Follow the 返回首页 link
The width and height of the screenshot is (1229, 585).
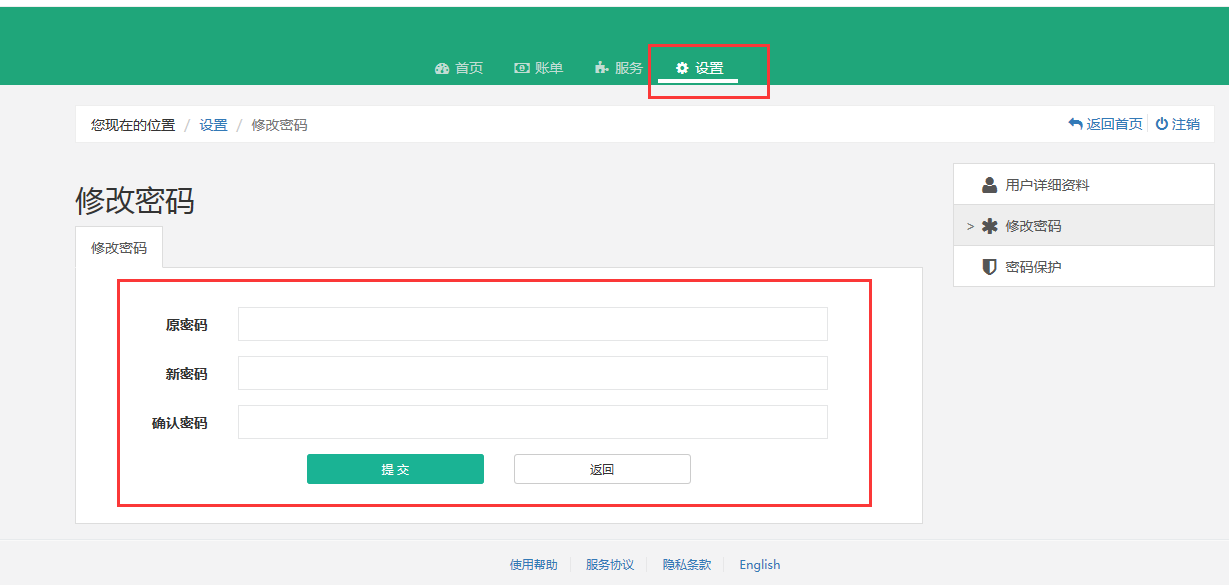click(x=1105, y=124)
